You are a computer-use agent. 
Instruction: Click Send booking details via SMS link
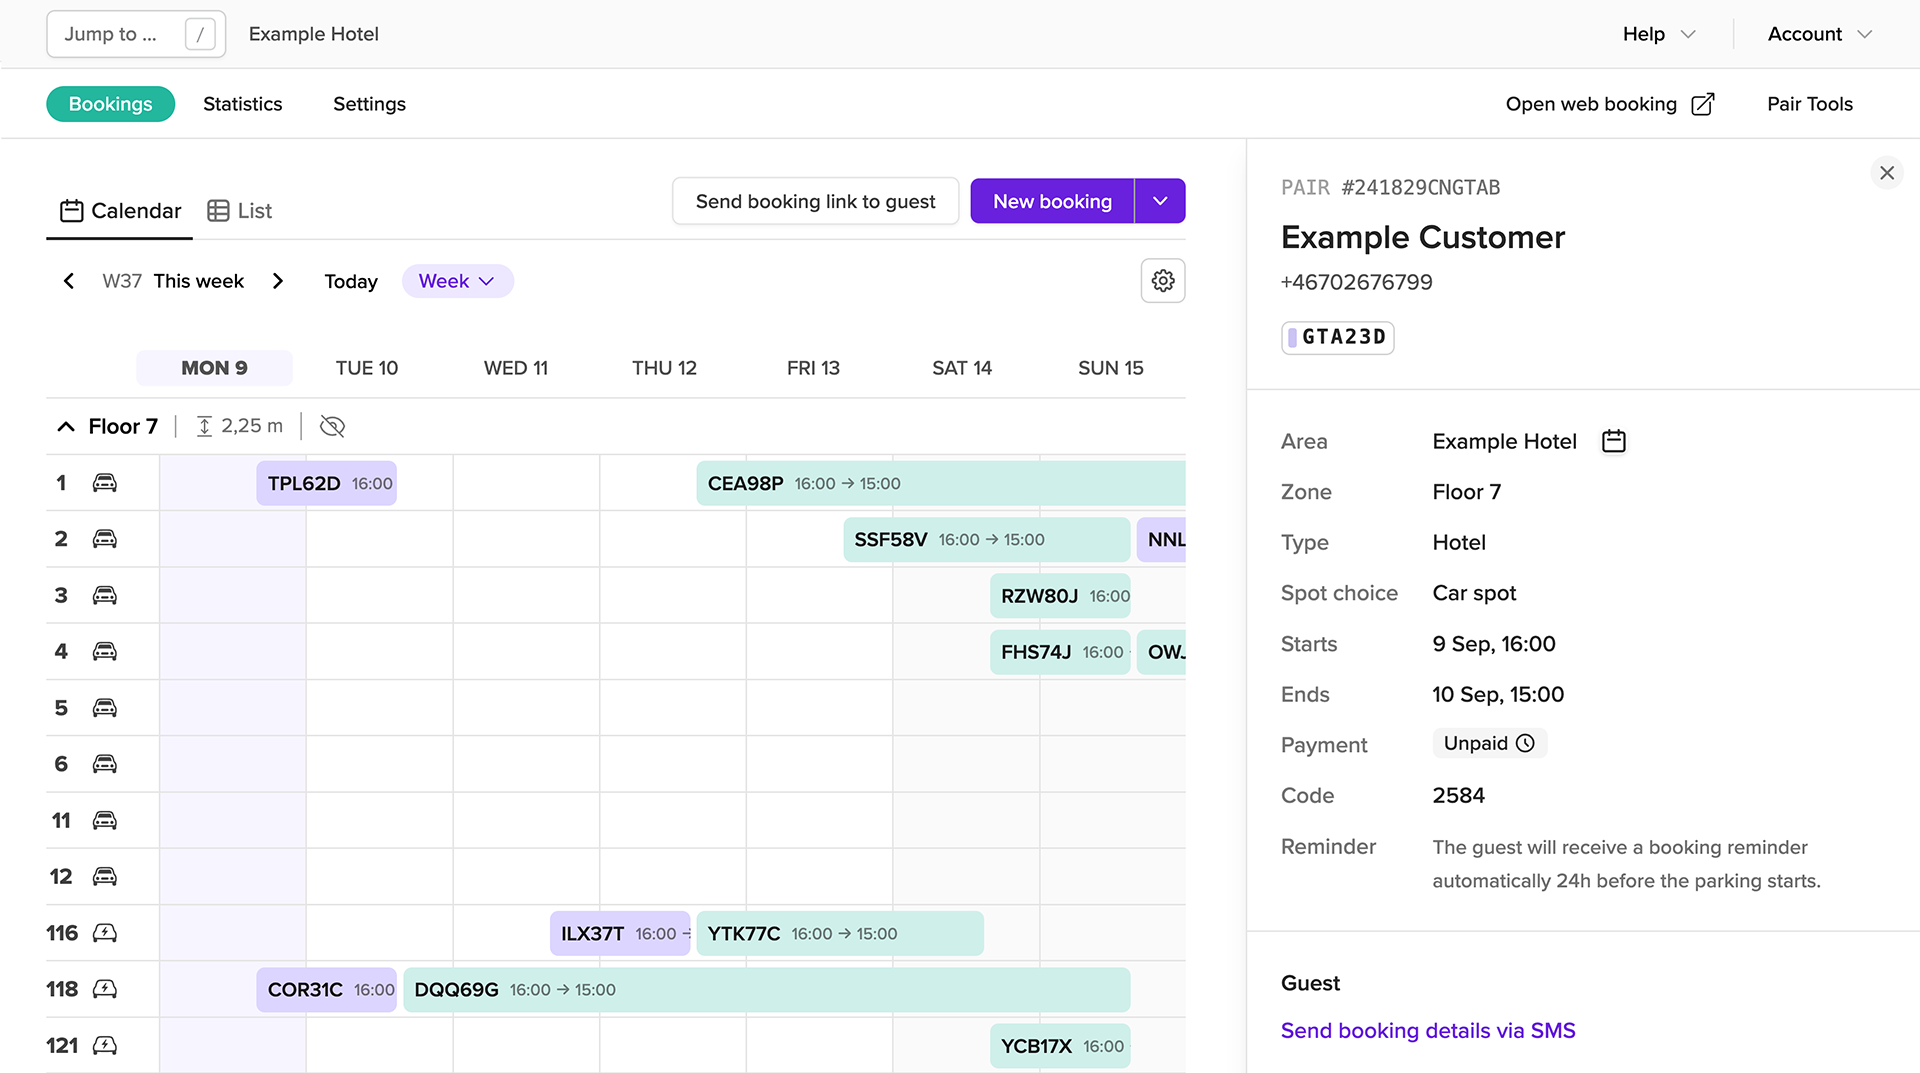click(1427, 1030)
